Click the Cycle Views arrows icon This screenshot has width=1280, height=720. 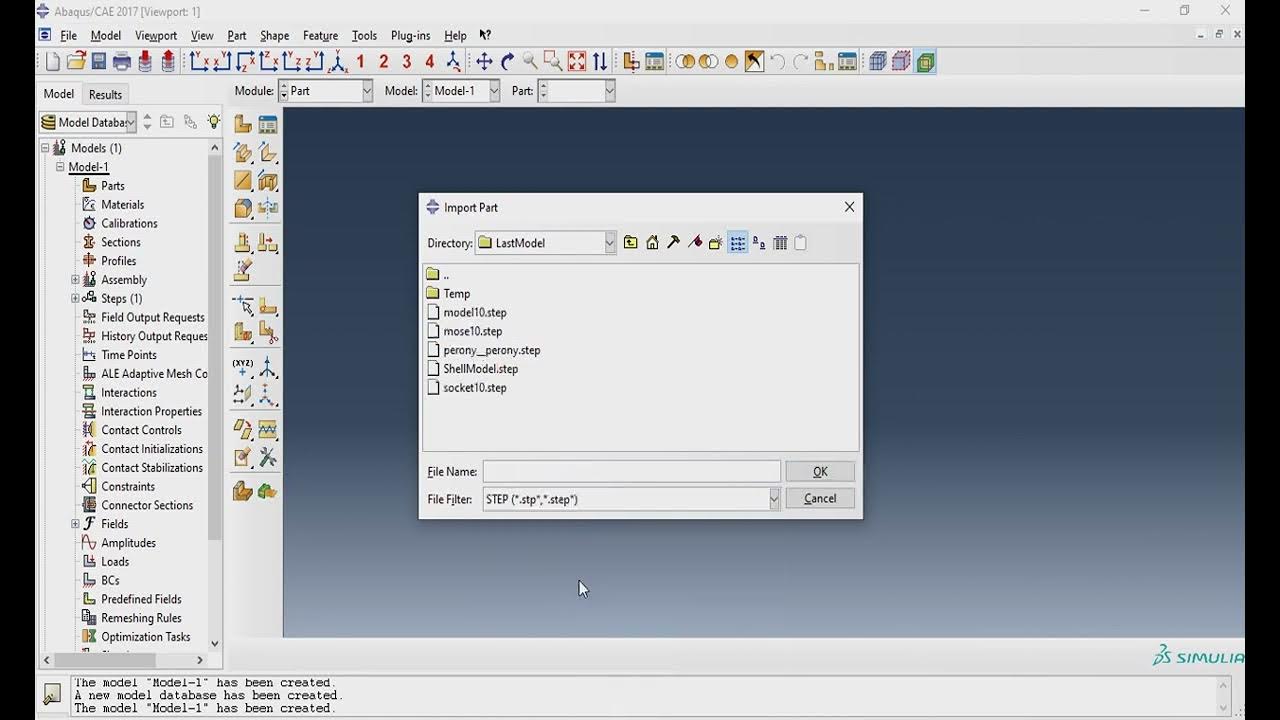[600, 62]
